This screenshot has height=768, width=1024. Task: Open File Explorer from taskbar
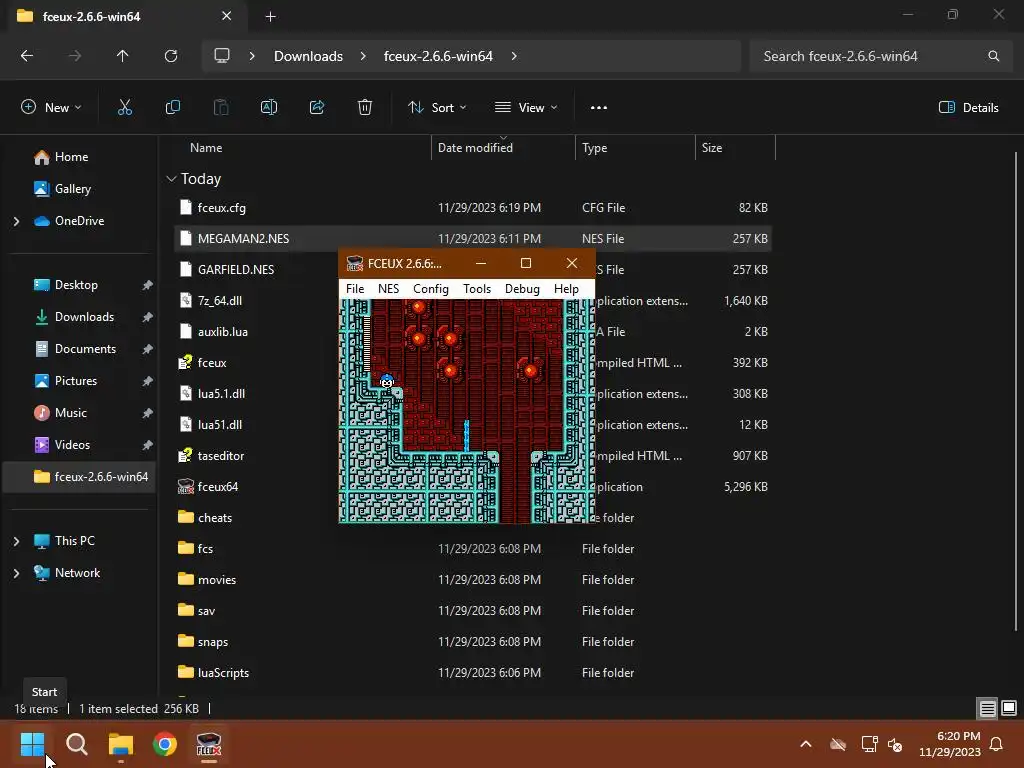(x=121, y=744)
